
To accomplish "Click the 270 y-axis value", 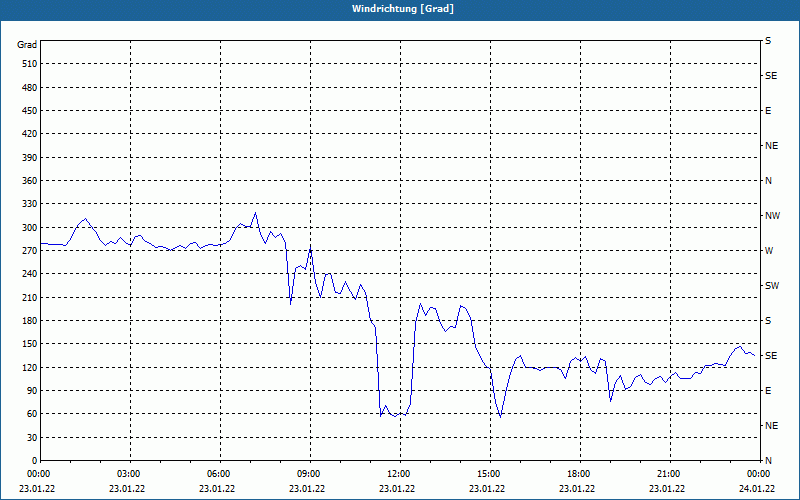I will point(30,251).
